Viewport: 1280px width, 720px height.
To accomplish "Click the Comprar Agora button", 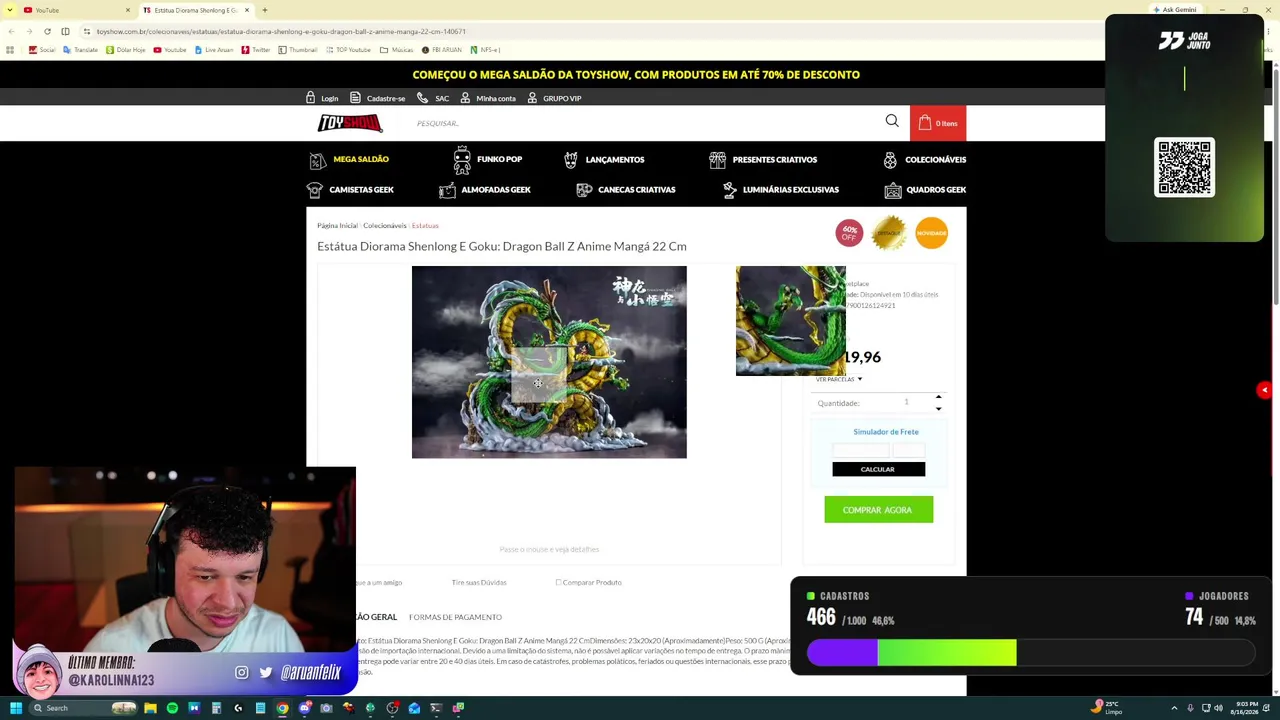I will tap(878, 510).
